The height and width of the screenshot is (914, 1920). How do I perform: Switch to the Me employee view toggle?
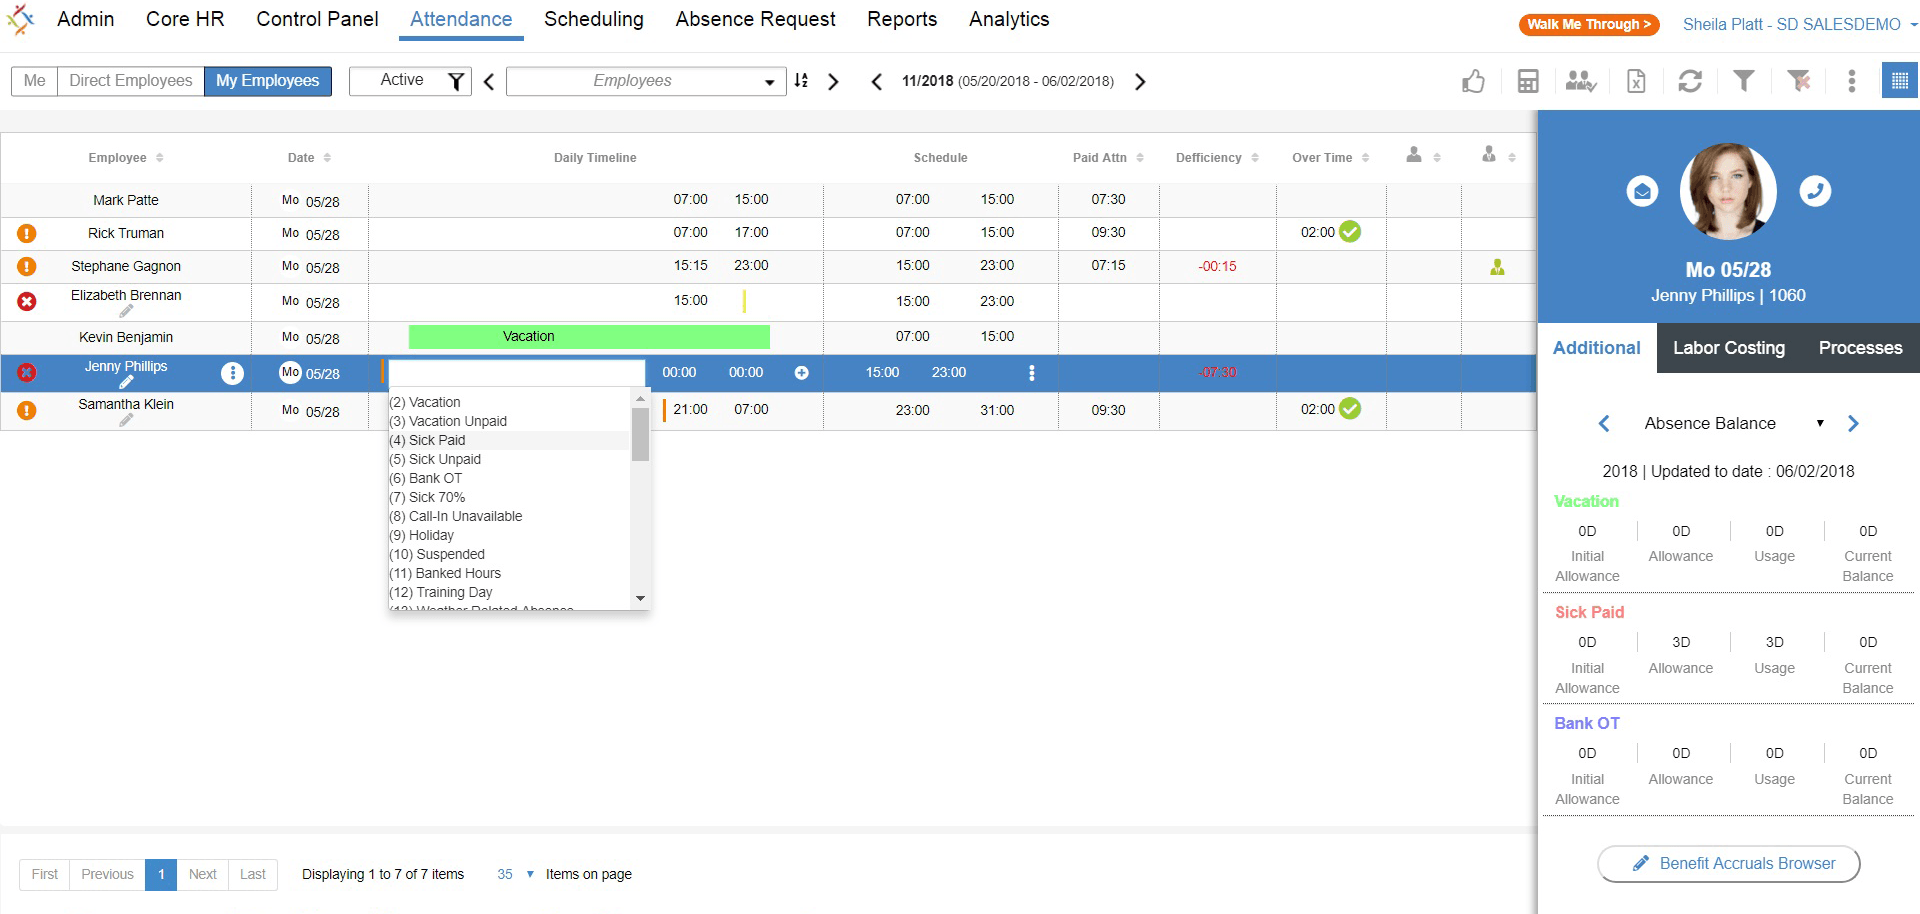pyautogui.click(x=33, y=80)
